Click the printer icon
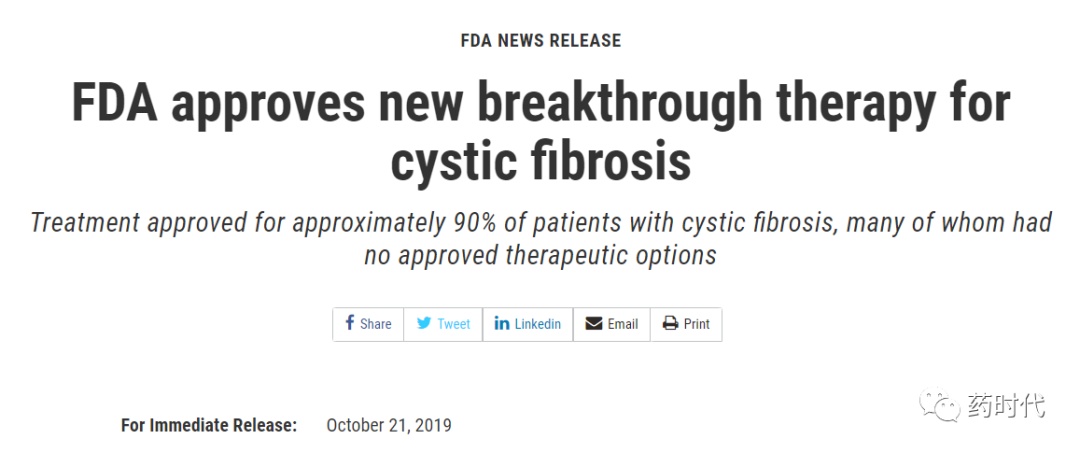The width and height of the screenshot is (1080, 453). (x=670, y=324)
